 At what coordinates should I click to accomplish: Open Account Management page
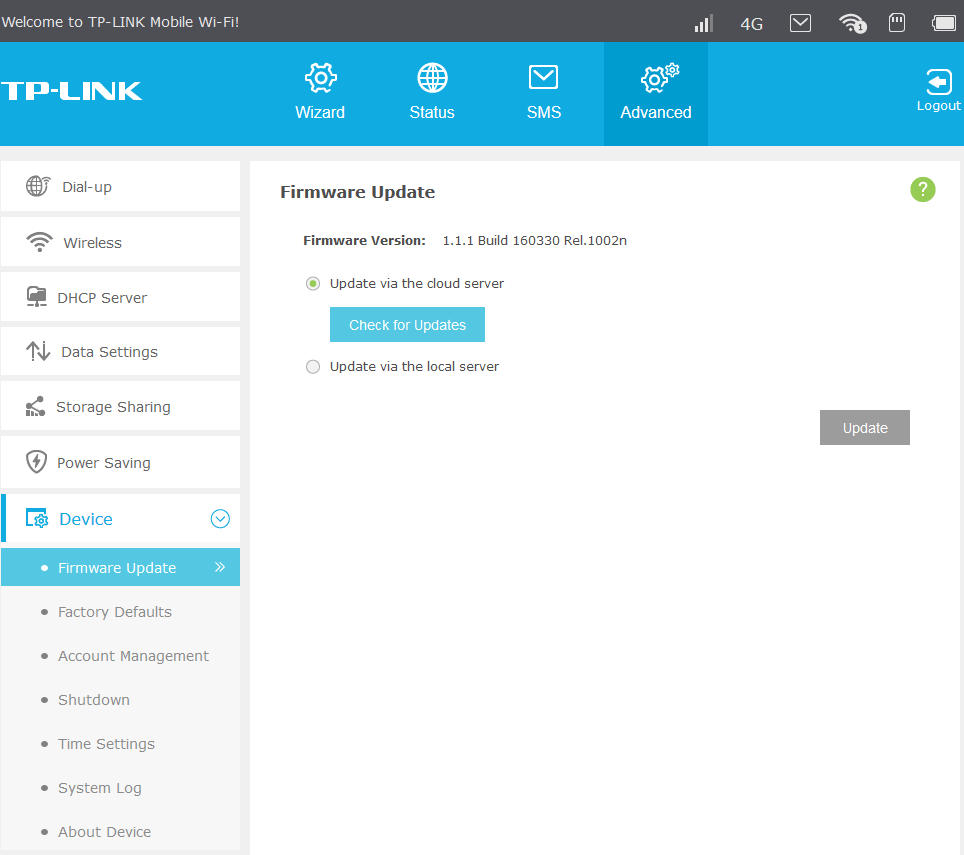point(133,656)
